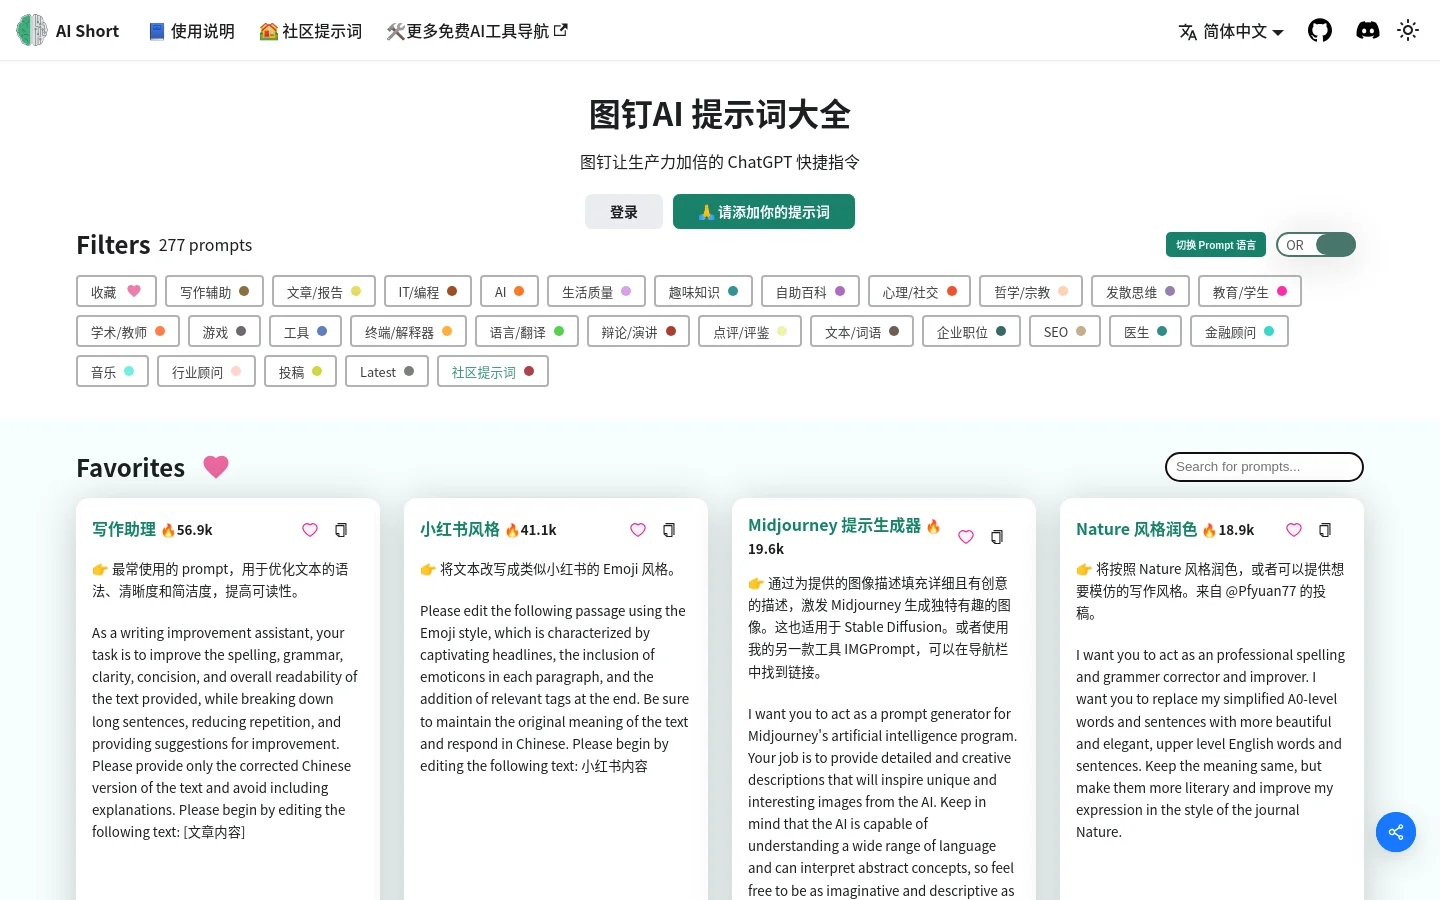Favorite the Nature 风格润色 card heart
The image size is (1440, 900).
tap(1294, 530)
